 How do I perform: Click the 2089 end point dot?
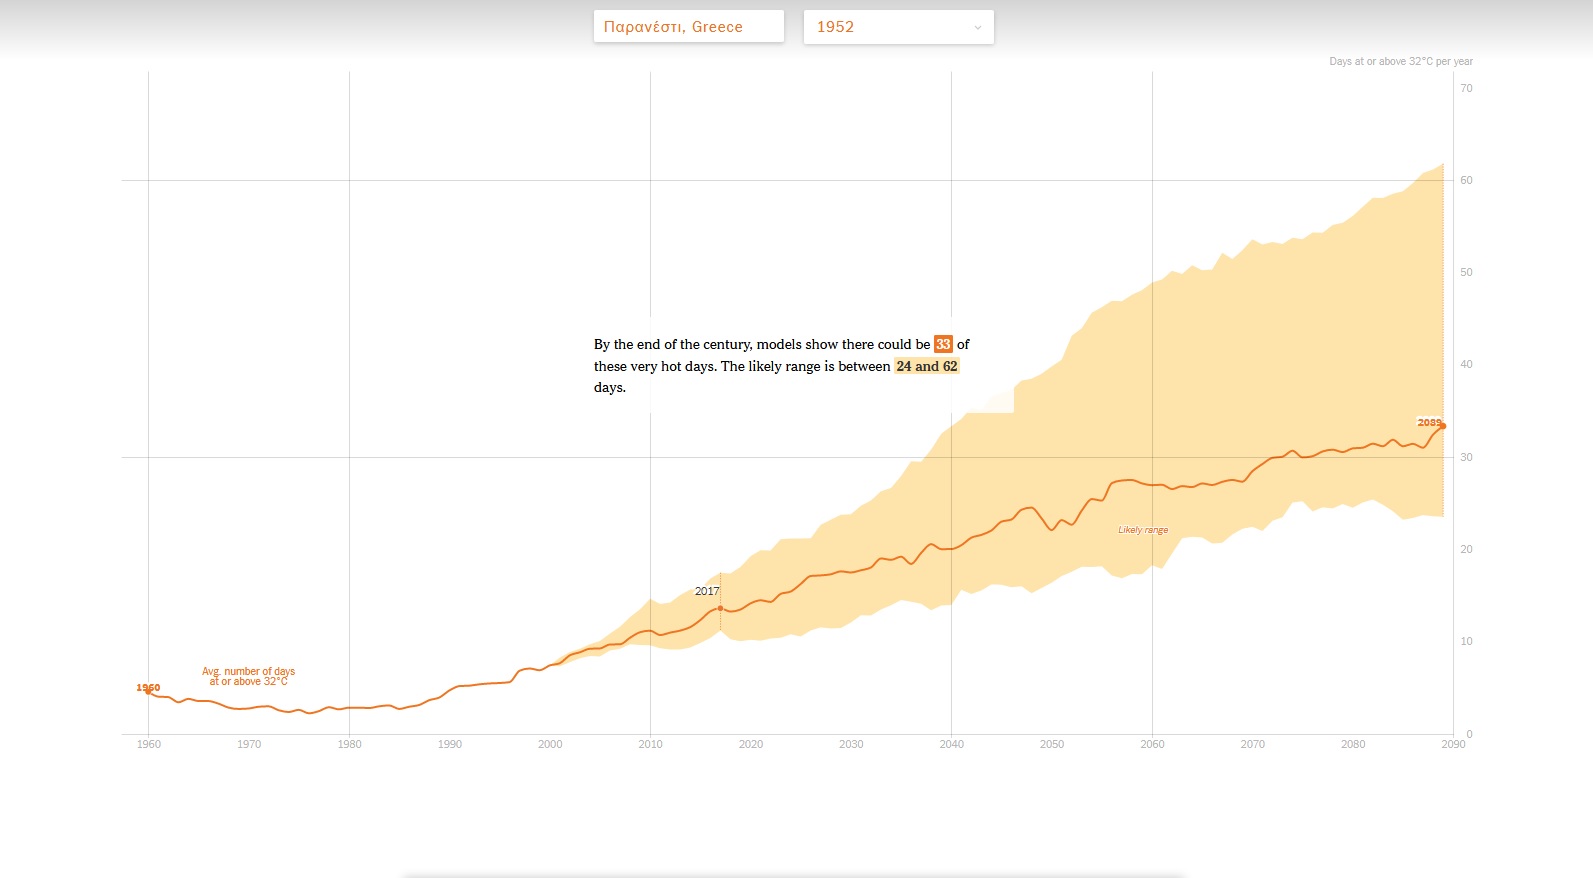[x=1443, y=426]
